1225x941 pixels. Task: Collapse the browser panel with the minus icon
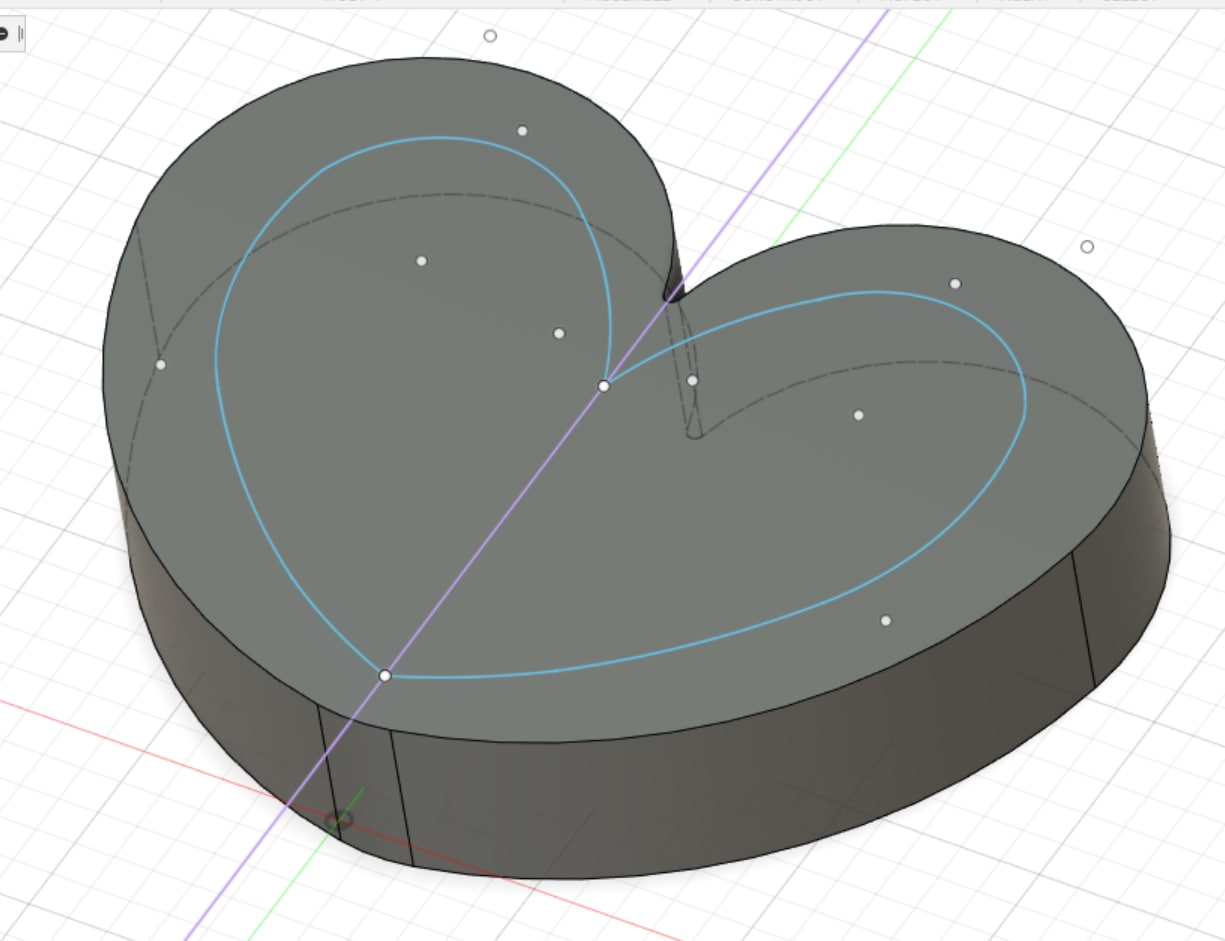coord(4,34)
